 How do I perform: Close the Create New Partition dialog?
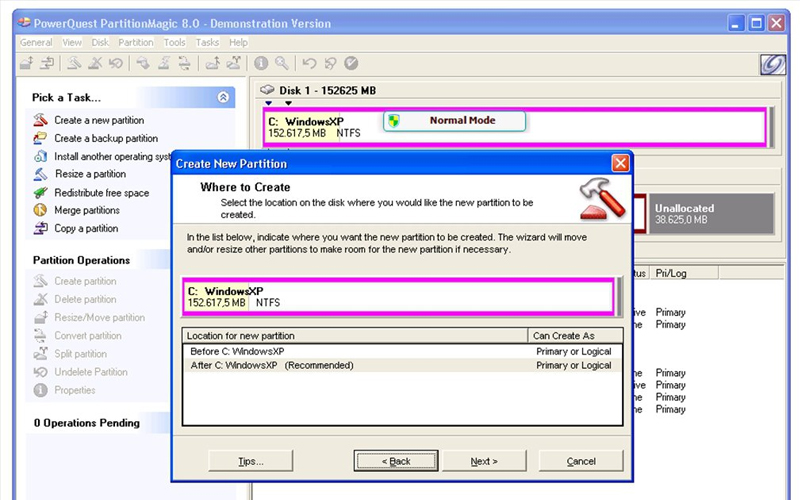click(x=620, y=163)
